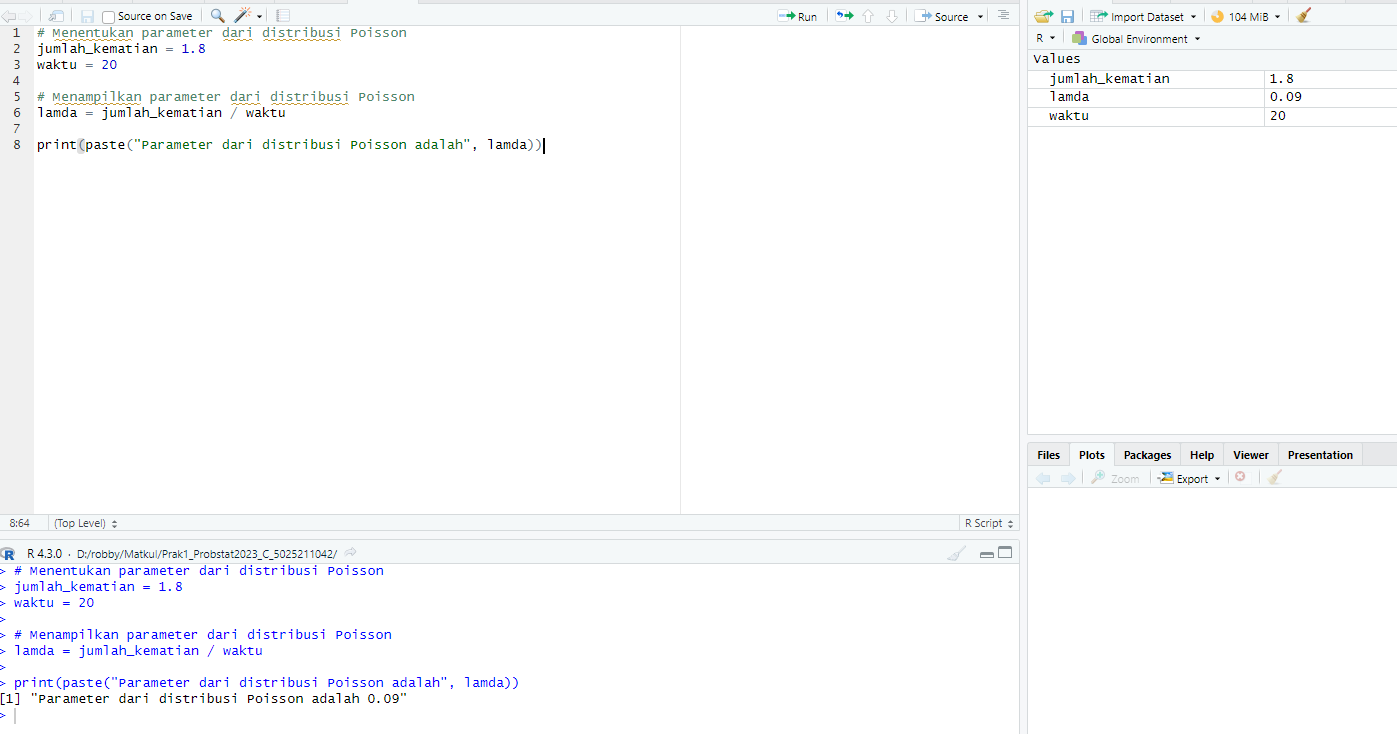Click value 0.09 in Environment

(x=1285, y=97)
